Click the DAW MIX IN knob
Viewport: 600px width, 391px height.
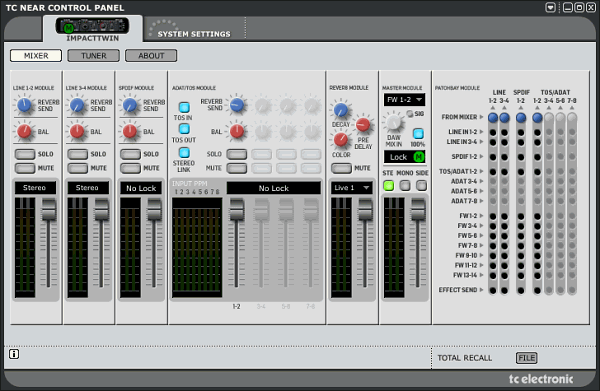[x=393, y=122]
